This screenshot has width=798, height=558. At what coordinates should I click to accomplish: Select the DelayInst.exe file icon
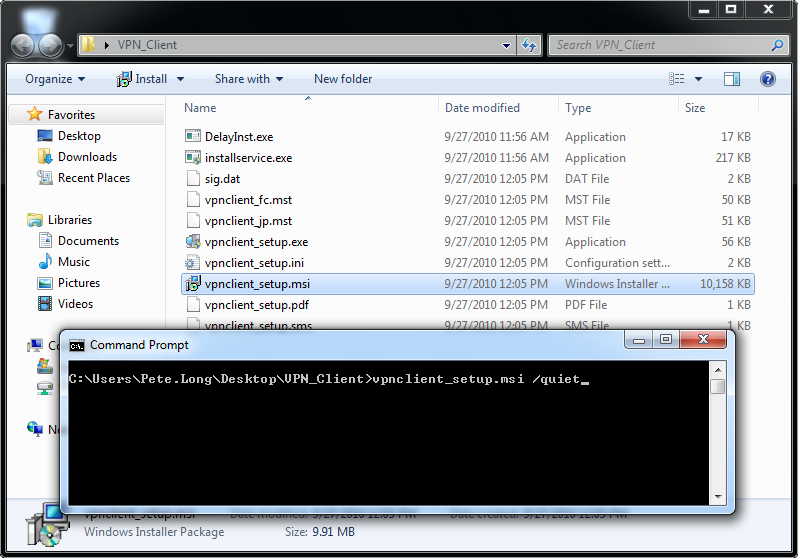coord(193,136)
